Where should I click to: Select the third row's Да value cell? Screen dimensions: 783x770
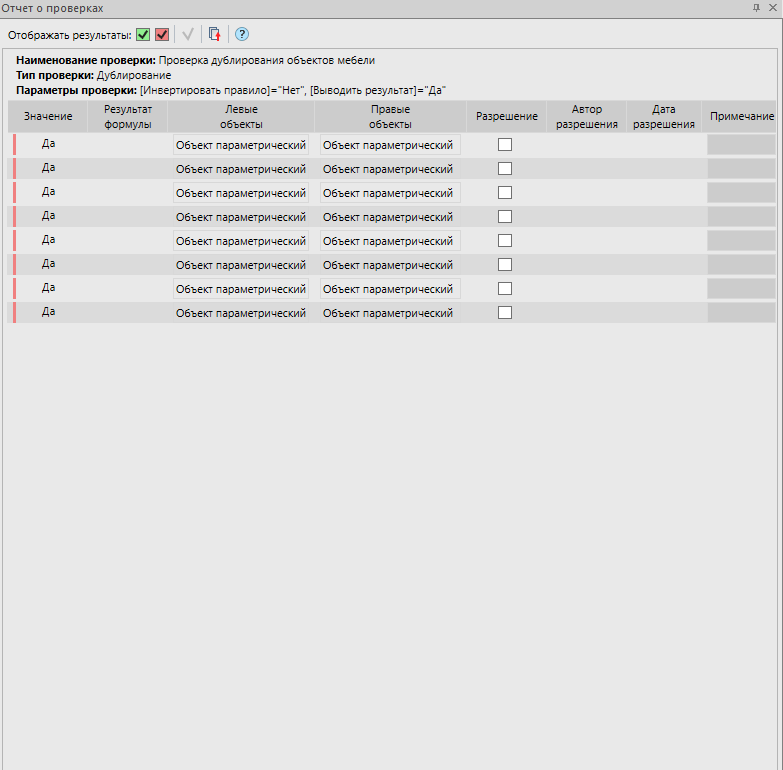click(x=48, y=192)
